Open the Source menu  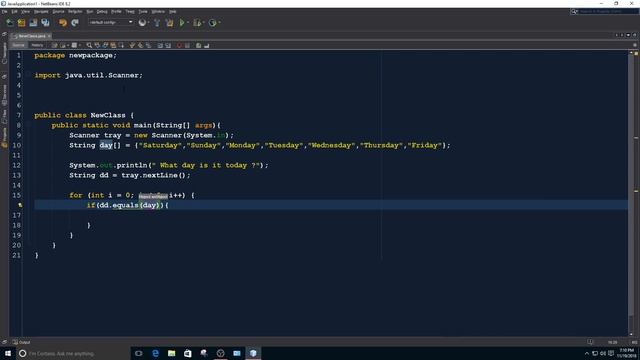tap(58, 11)
